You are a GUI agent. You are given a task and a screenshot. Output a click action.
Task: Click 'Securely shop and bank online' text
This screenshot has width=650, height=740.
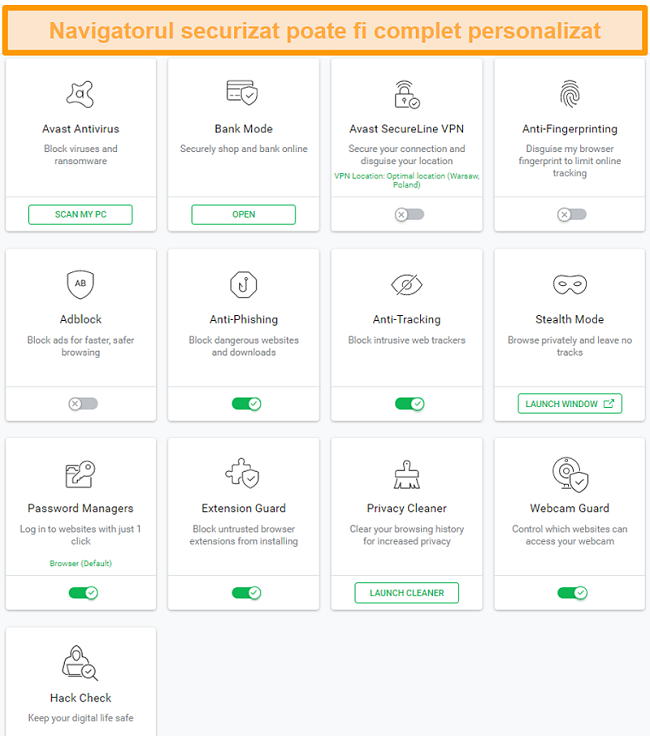[x=244, y=149]
